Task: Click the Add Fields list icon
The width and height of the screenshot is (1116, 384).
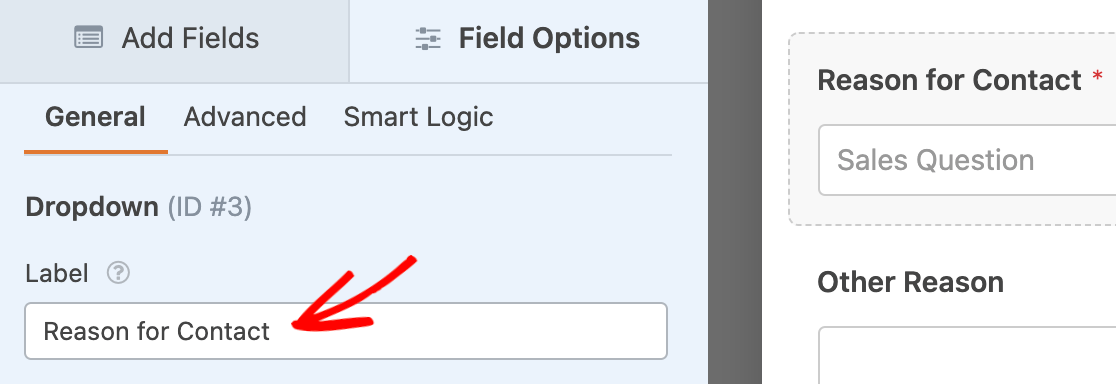Action: [x=88, y=38]
